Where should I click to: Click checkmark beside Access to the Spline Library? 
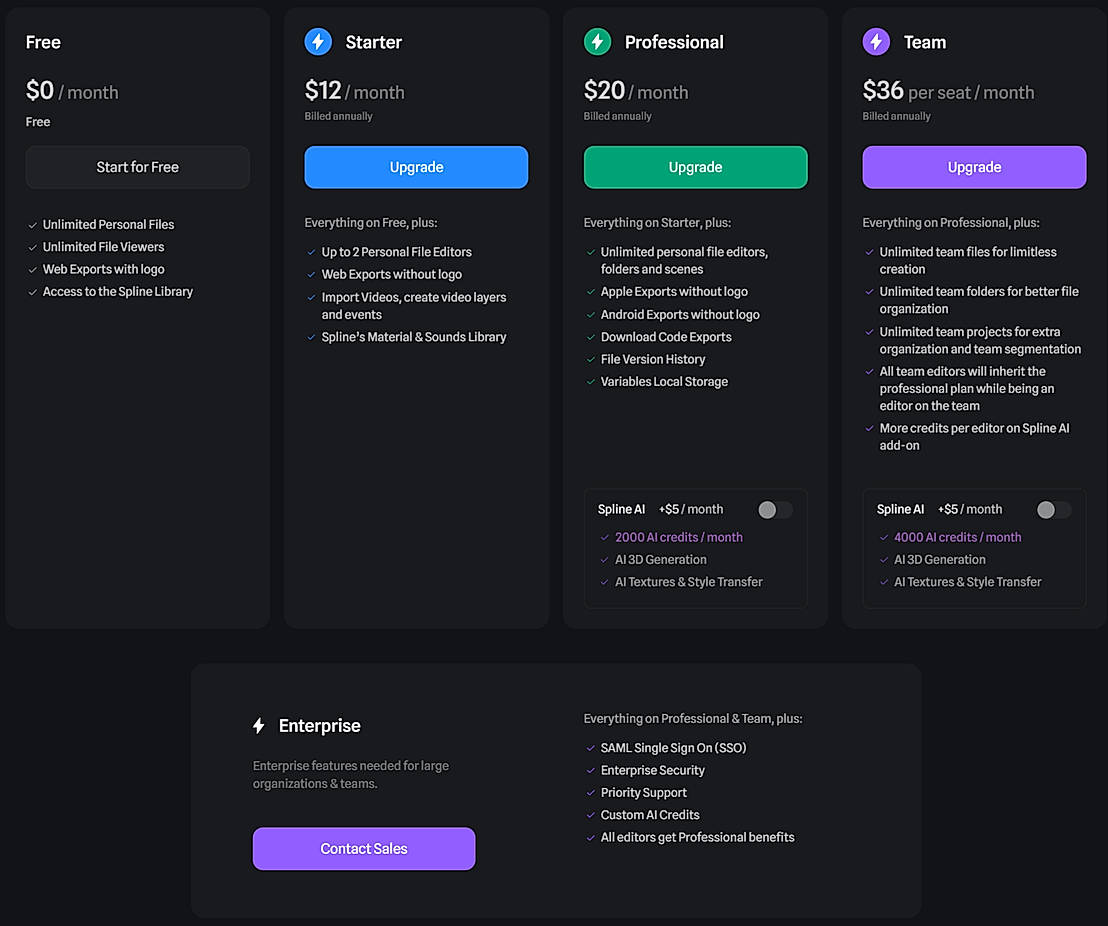coord(32,293)
